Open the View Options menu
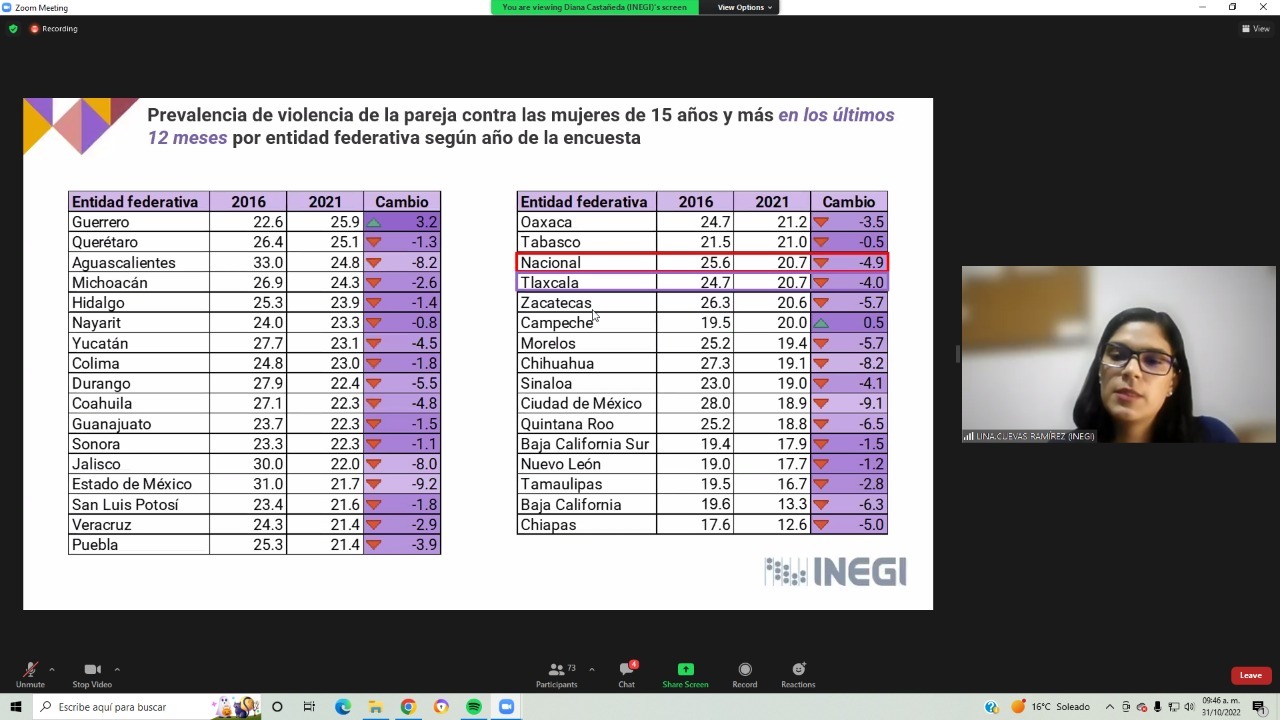 pyautogui.click(x=744, y=7)
